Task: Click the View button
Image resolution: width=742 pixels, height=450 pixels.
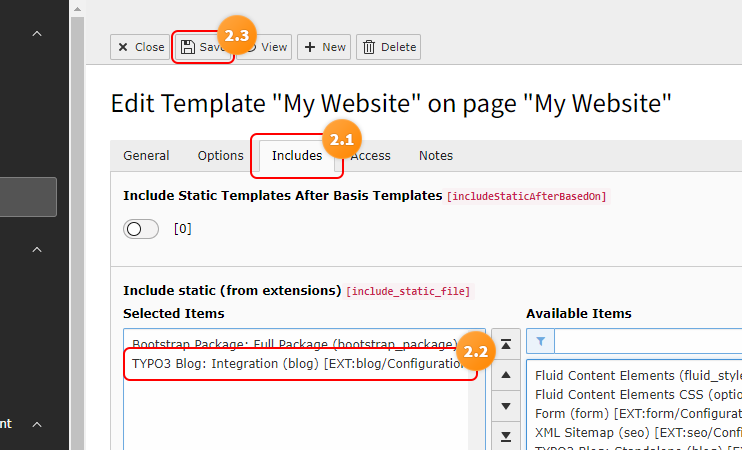Action: (x=266, y=47)
